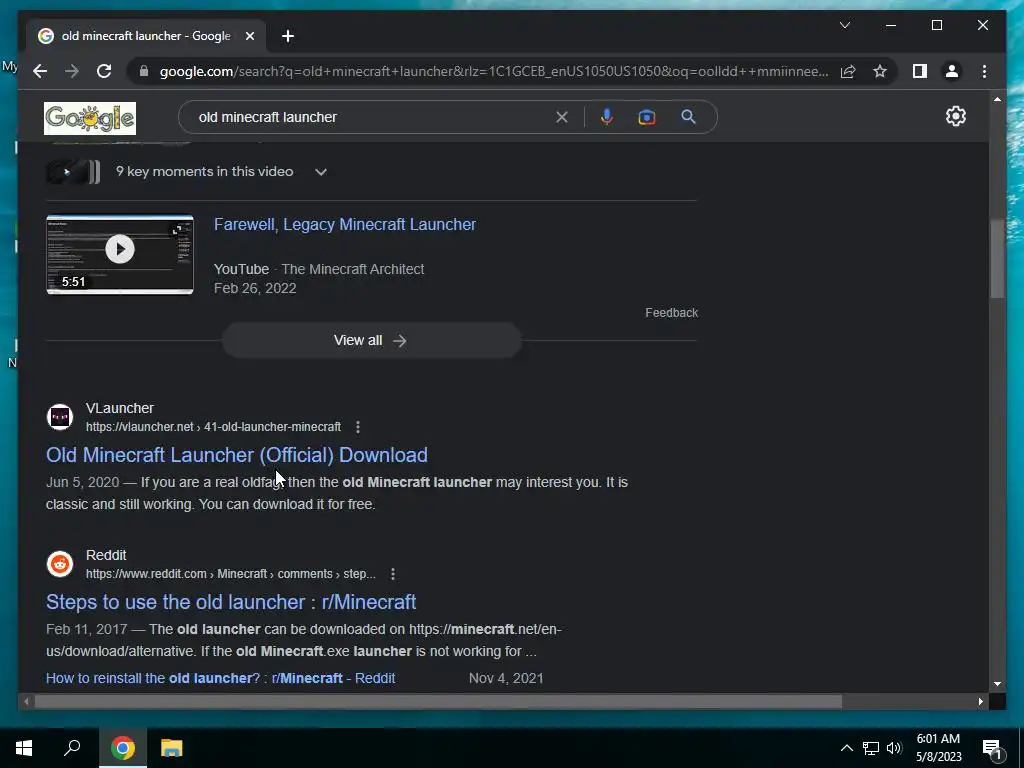Click the horizontal scrollbar's left arrow
This screenshot has width=1024, height=768.
pos(26,701)
